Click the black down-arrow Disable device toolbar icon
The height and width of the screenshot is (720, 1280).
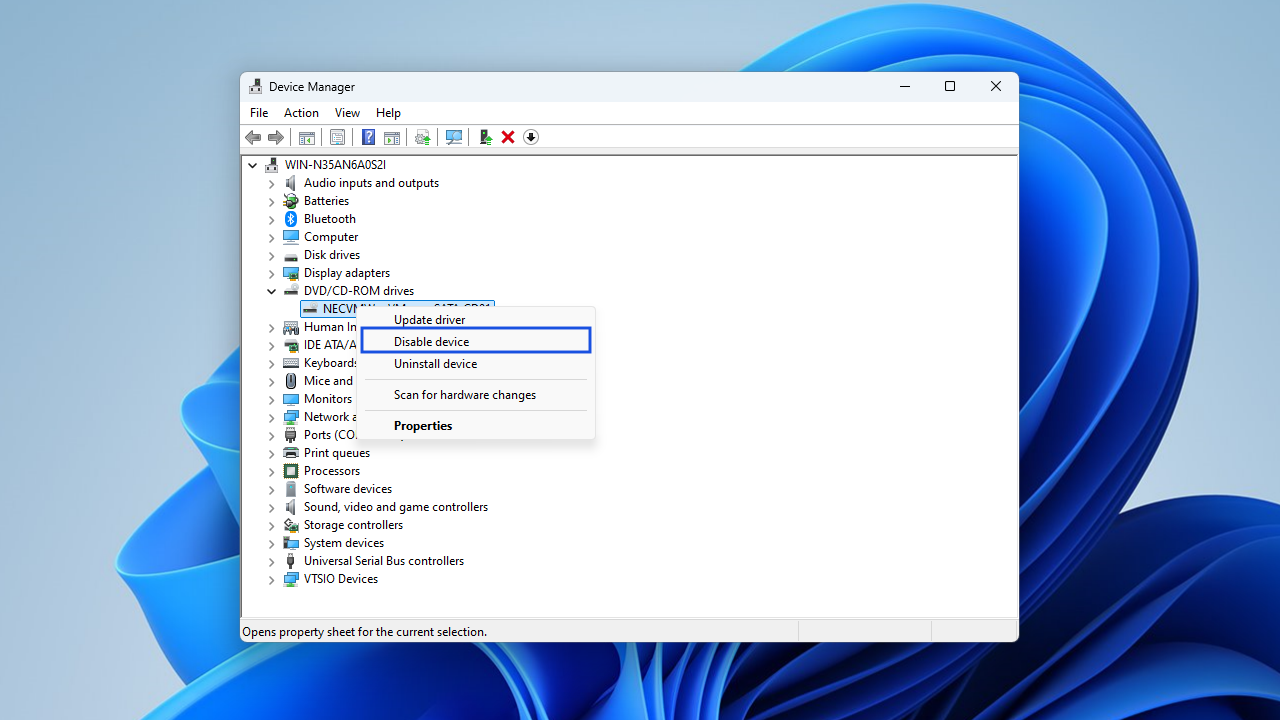pos(531,137)
